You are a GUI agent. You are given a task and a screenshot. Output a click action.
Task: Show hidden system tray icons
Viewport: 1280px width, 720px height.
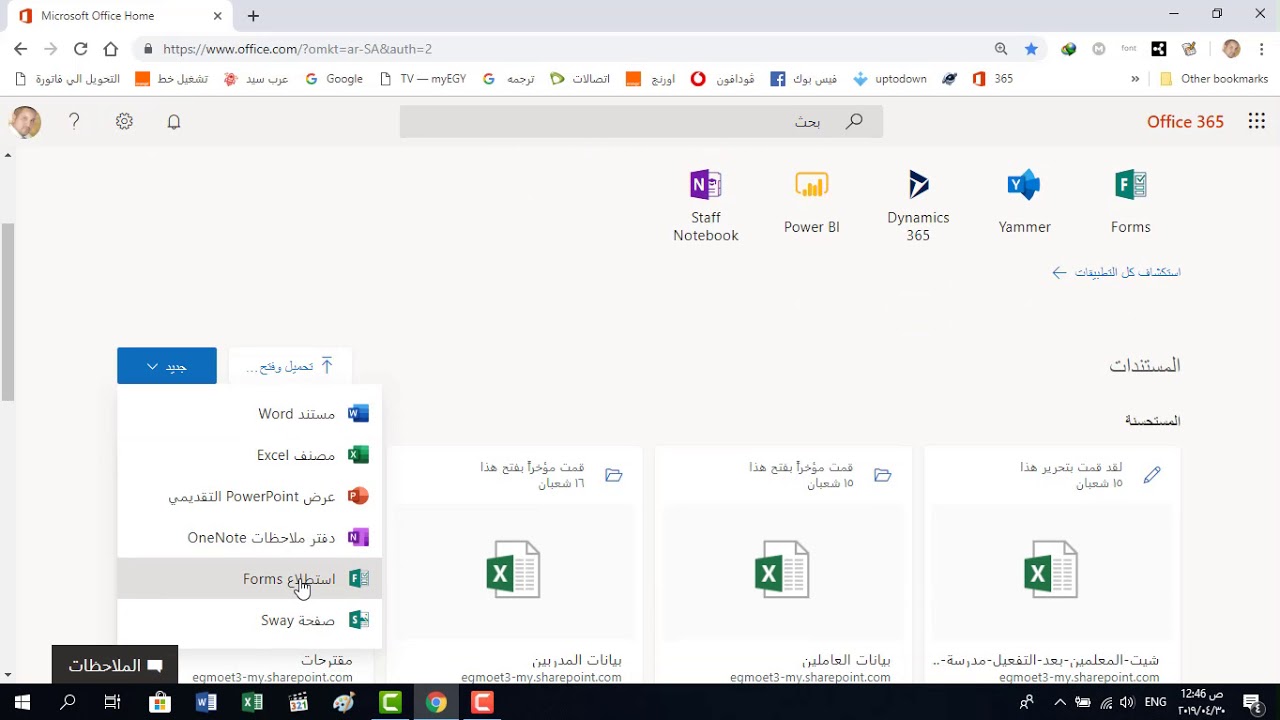(x=1060, y=703)
